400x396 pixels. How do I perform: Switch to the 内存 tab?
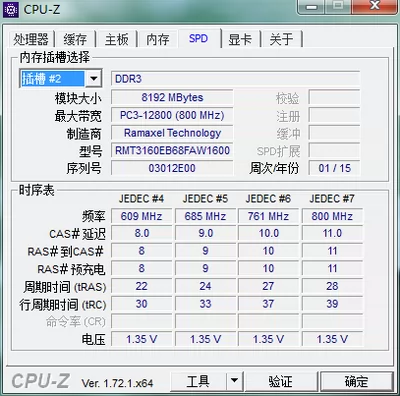(x=158, y=39)
